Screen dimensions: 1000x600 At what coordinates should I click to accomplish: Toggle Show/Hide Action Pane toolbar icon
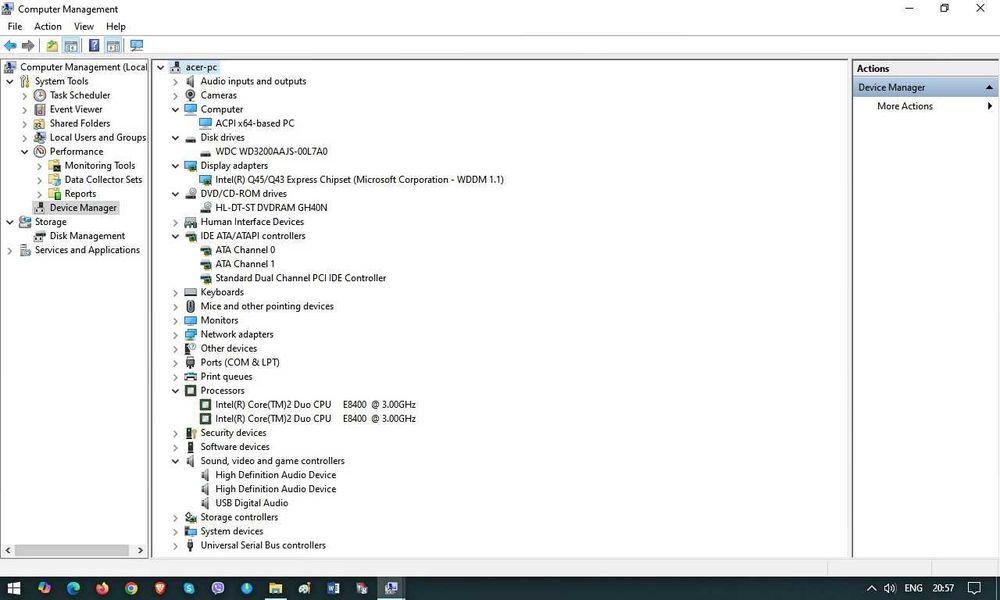click(x=113, y=45)
